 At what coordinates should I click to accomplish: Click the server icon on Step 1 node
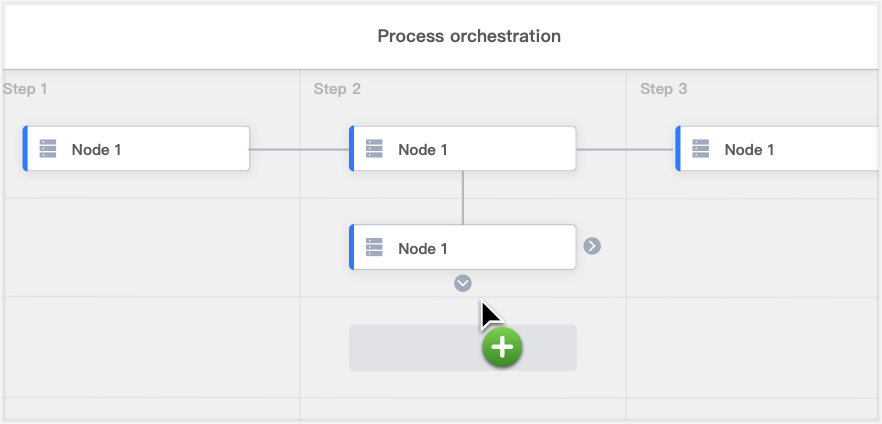coord(48,149)
